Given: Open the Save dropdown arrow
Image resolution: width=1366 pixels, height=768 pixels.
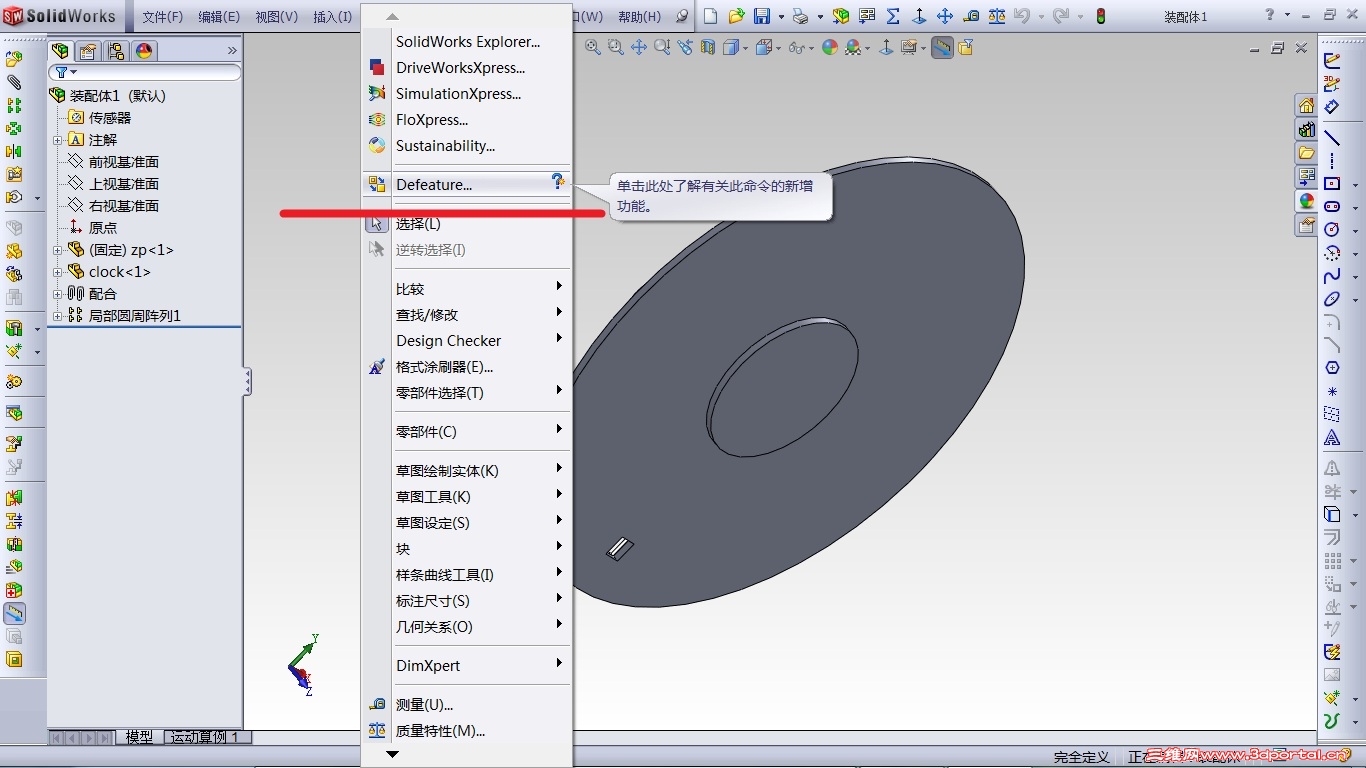Looking at the screenshot, I should point(781,16).
